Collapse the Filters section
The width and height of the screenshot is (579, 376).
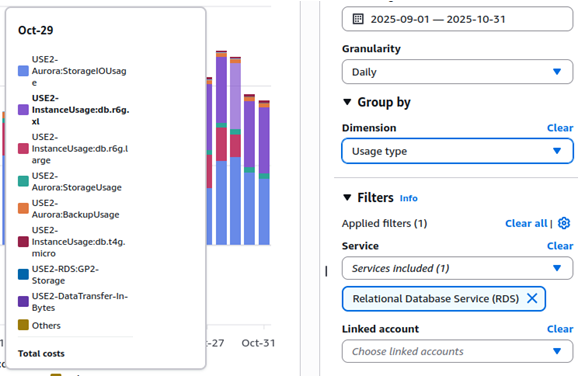tap(347, 198)
